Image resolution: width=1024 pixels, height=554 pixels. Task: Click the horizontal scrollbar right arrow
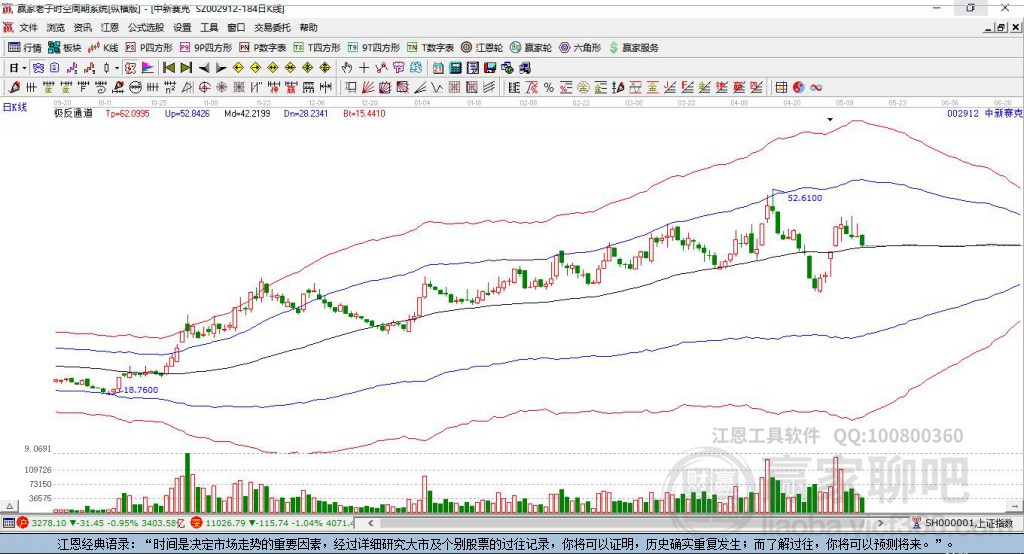(880, 523)
